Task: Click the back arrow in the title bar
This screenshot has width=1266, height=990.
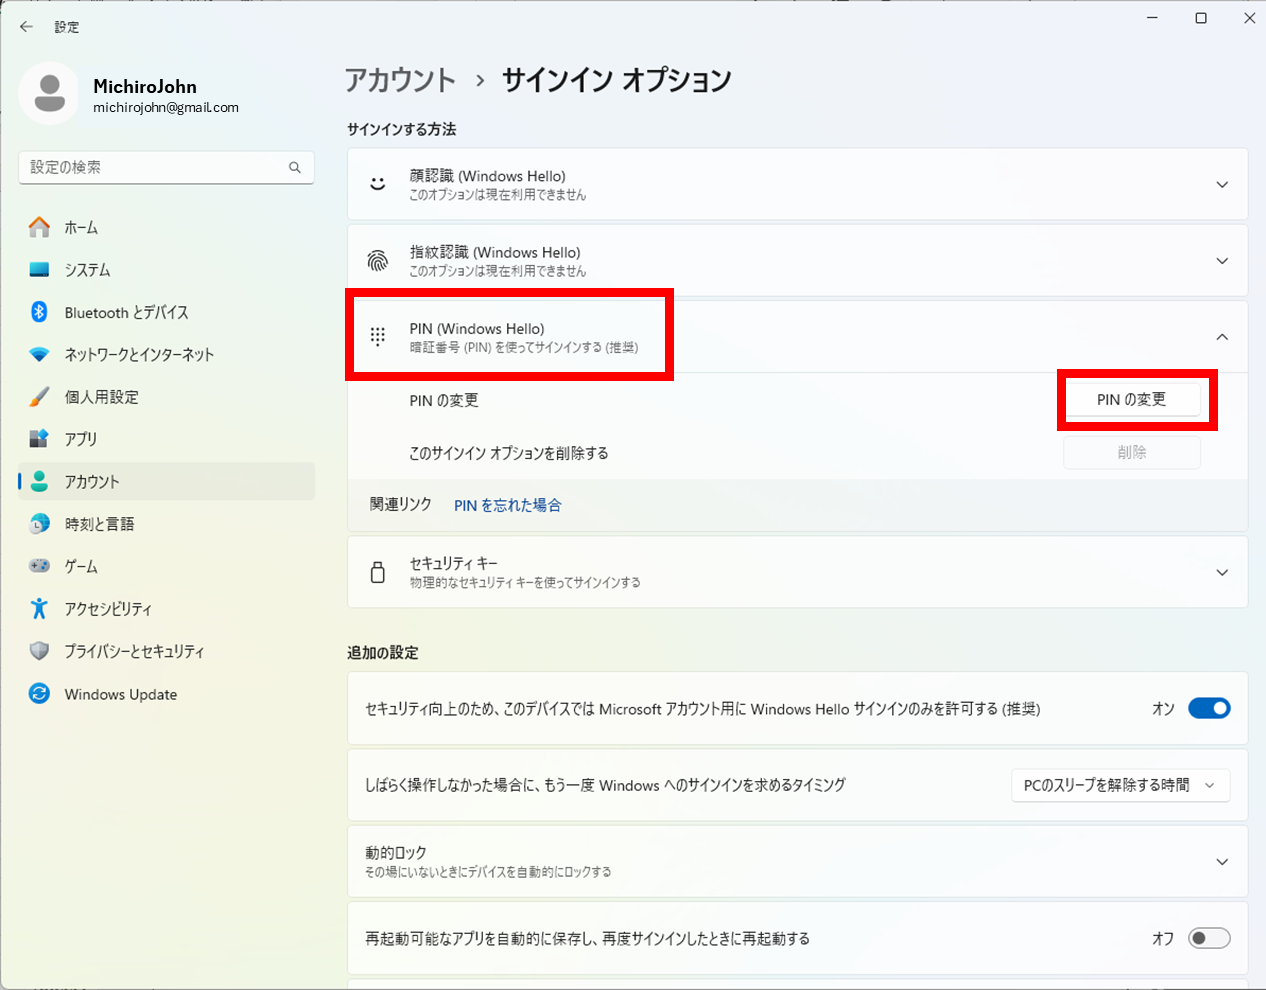Action: pyautogui.click(x=26, y=27)
